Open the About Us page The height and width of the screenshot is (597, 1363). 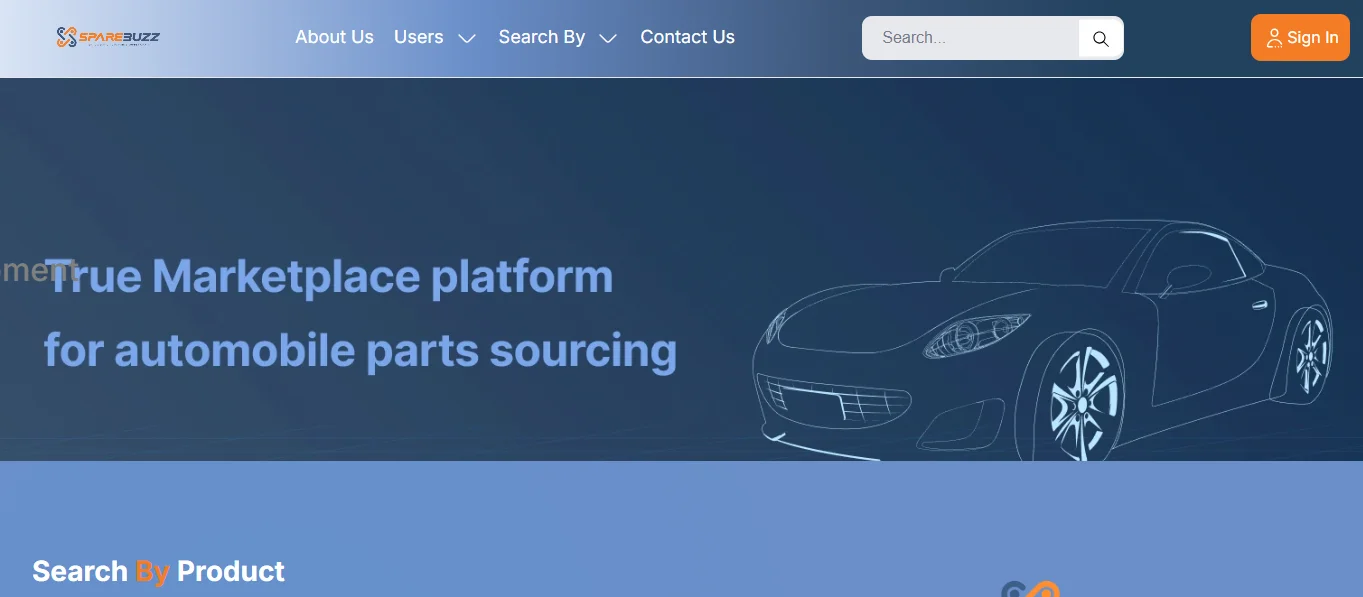point(334,37)
